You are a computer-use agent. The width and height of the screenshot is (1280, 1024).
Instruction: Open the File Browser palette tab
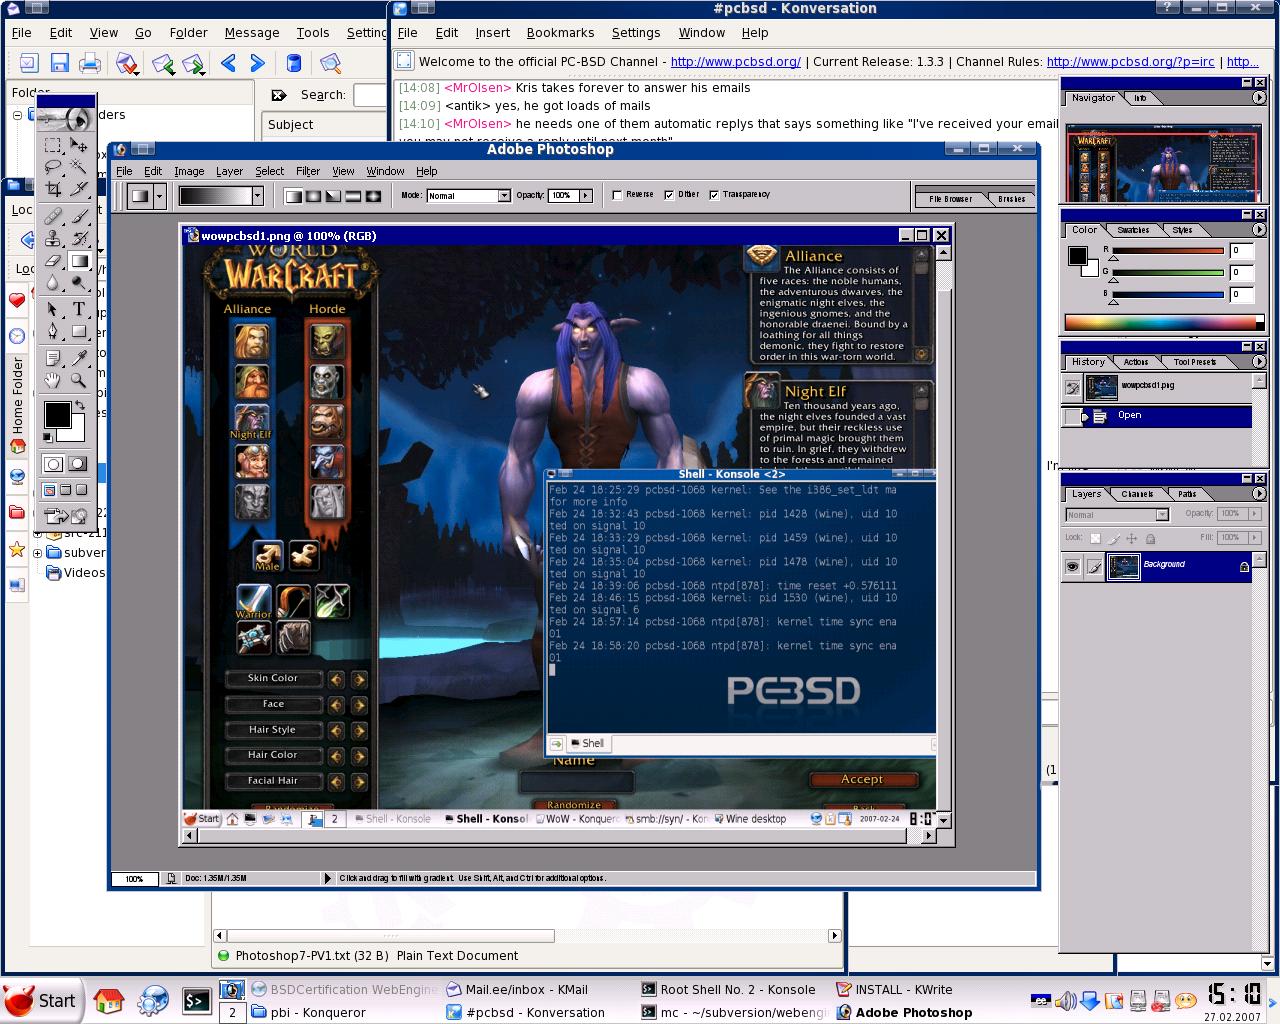pyautogui.click(x=950, y=199)
